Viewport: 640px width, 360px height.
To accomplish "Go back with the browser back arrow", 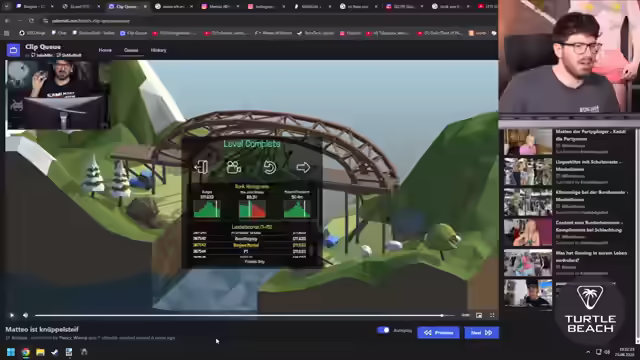I will (7, 21).
